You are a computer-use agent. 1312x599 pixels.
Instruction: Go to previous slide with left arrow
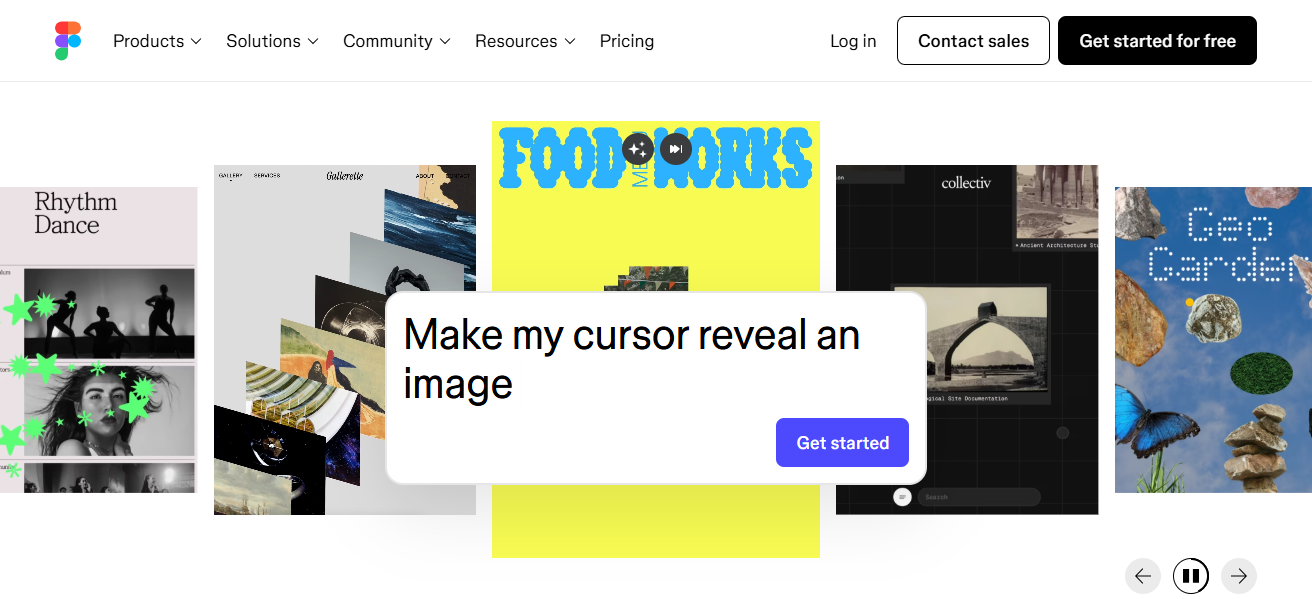(x=1143, y=576)
